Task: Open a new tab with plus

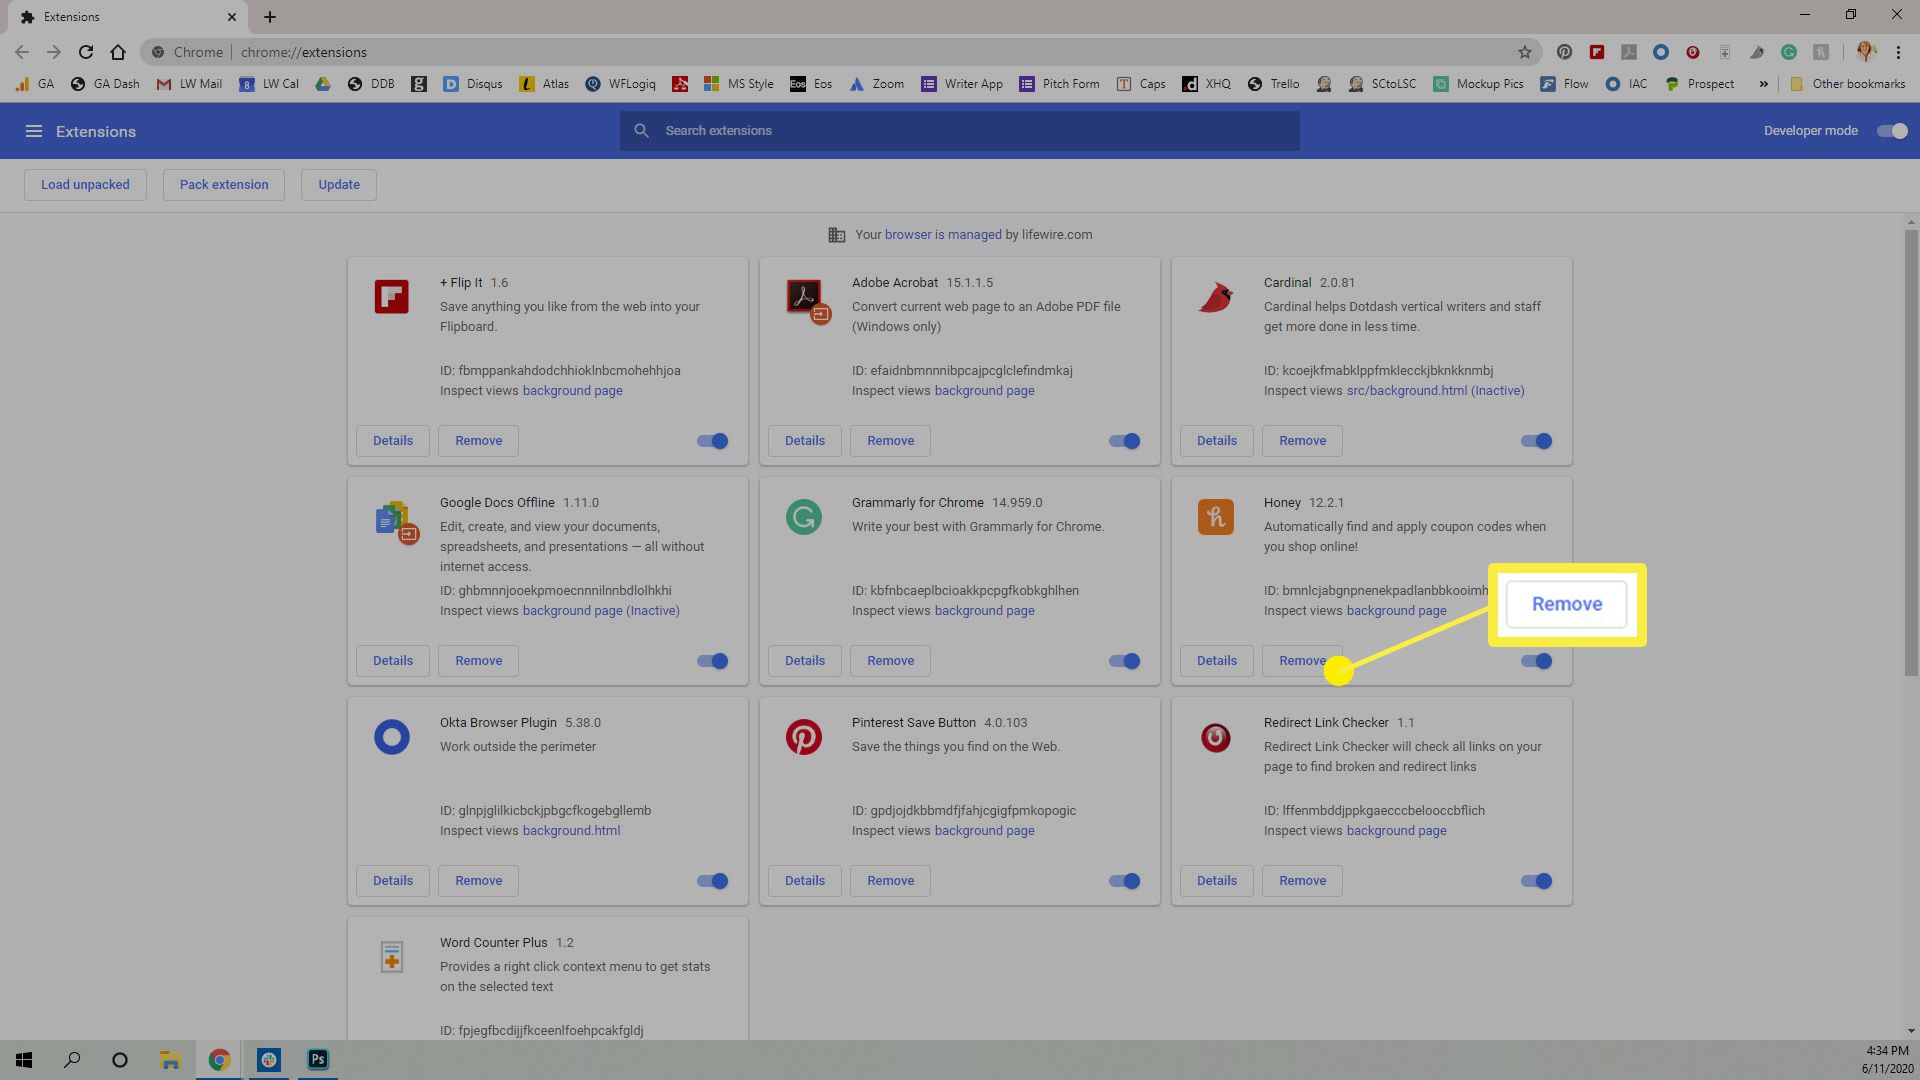Action: click(270, 17)
